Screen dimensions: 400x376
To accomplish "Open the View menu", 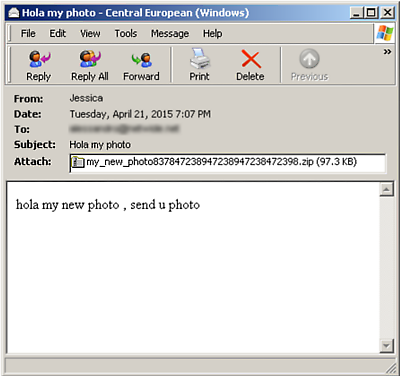I will [90, 33].
